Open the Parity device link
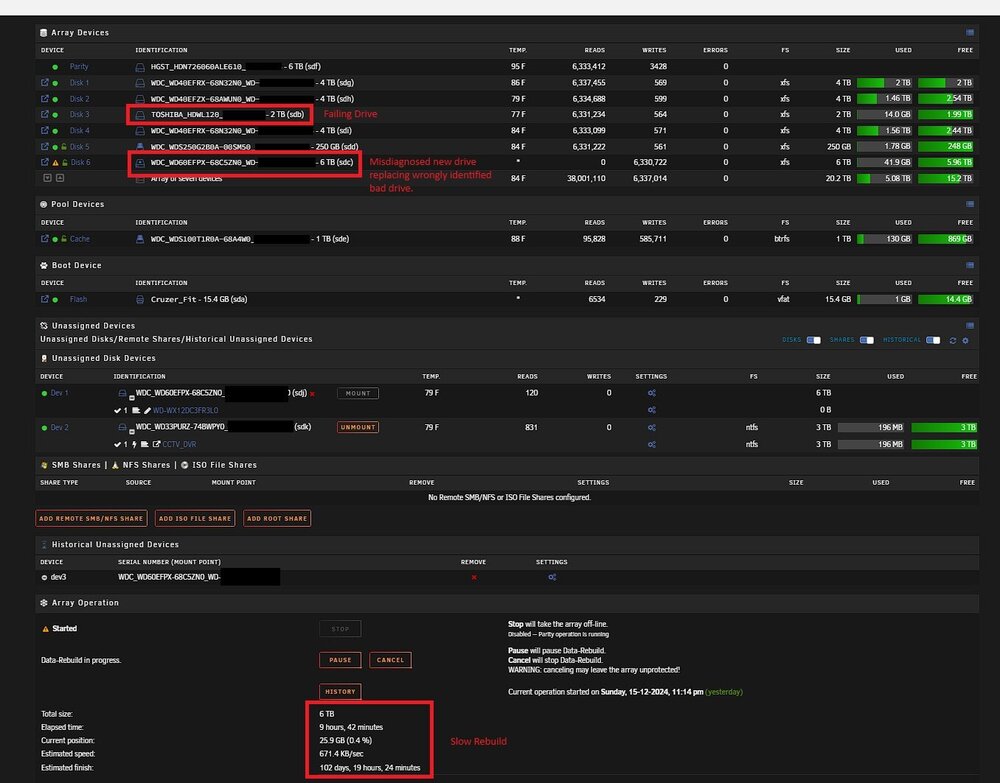 point(79,66)
